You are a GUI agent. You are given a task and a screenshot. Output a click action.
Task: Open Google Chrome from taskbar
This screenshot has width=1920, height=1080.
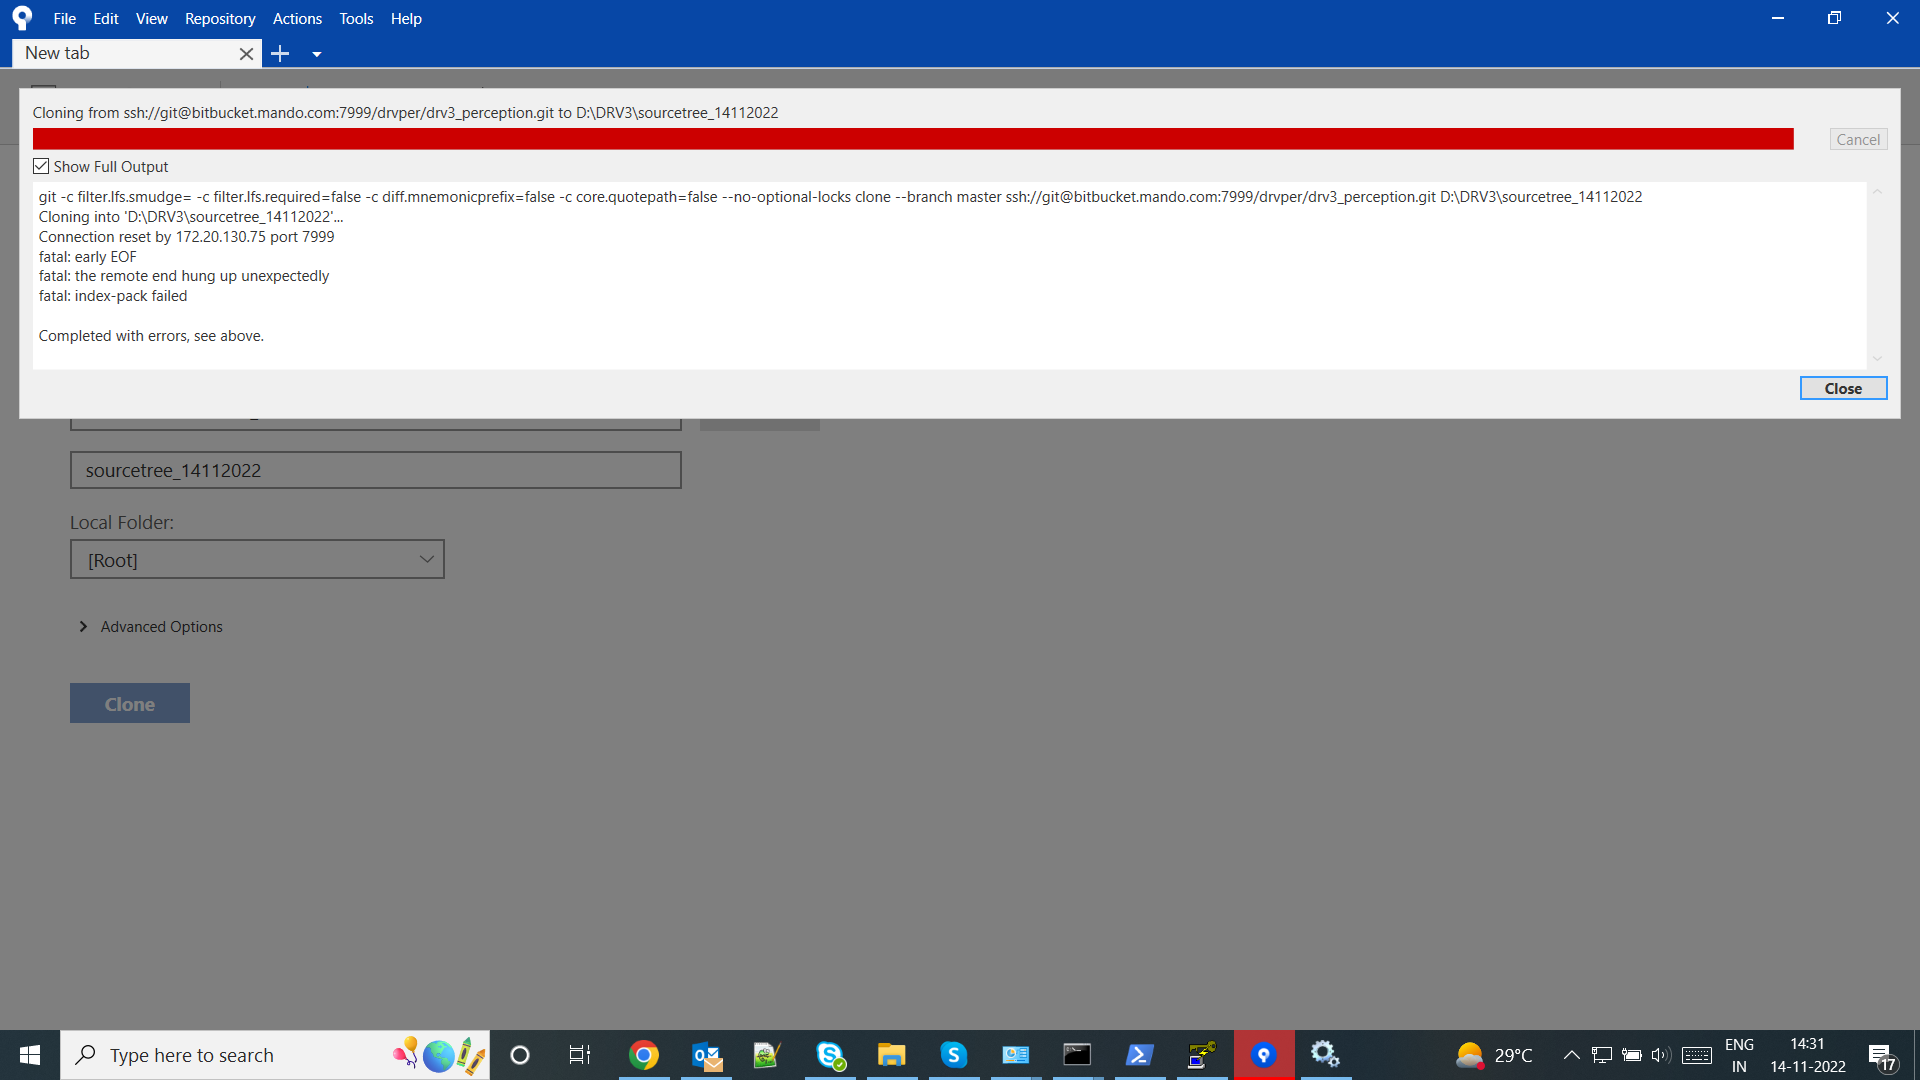644,1055
